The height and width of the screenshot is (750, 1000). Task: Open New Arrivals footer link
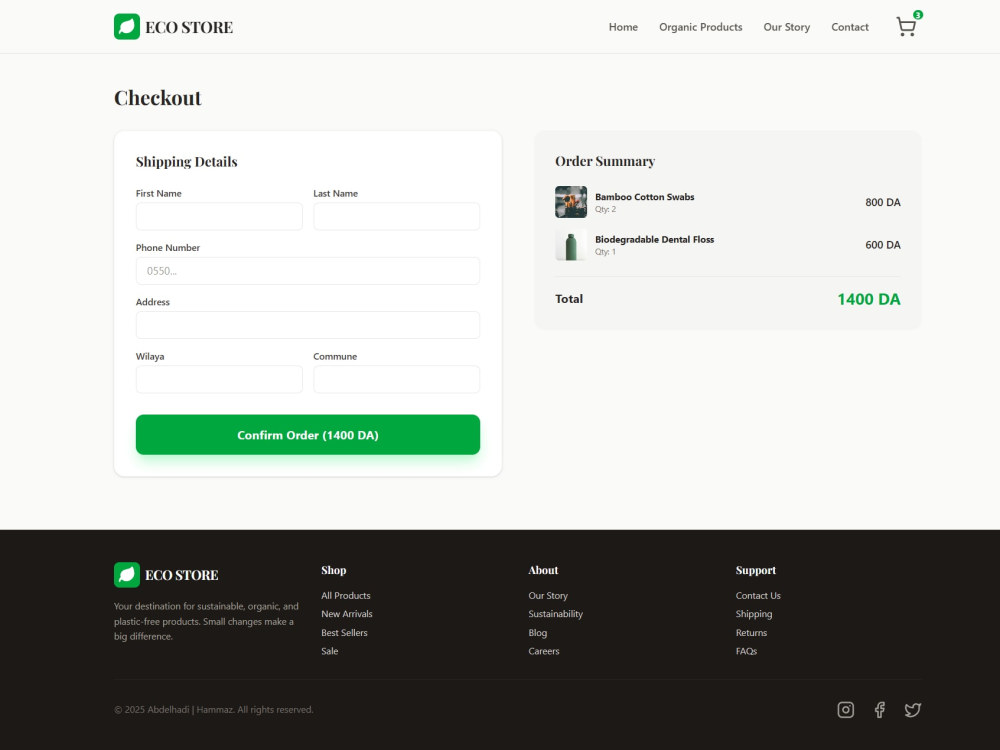(x=346, y=614)
